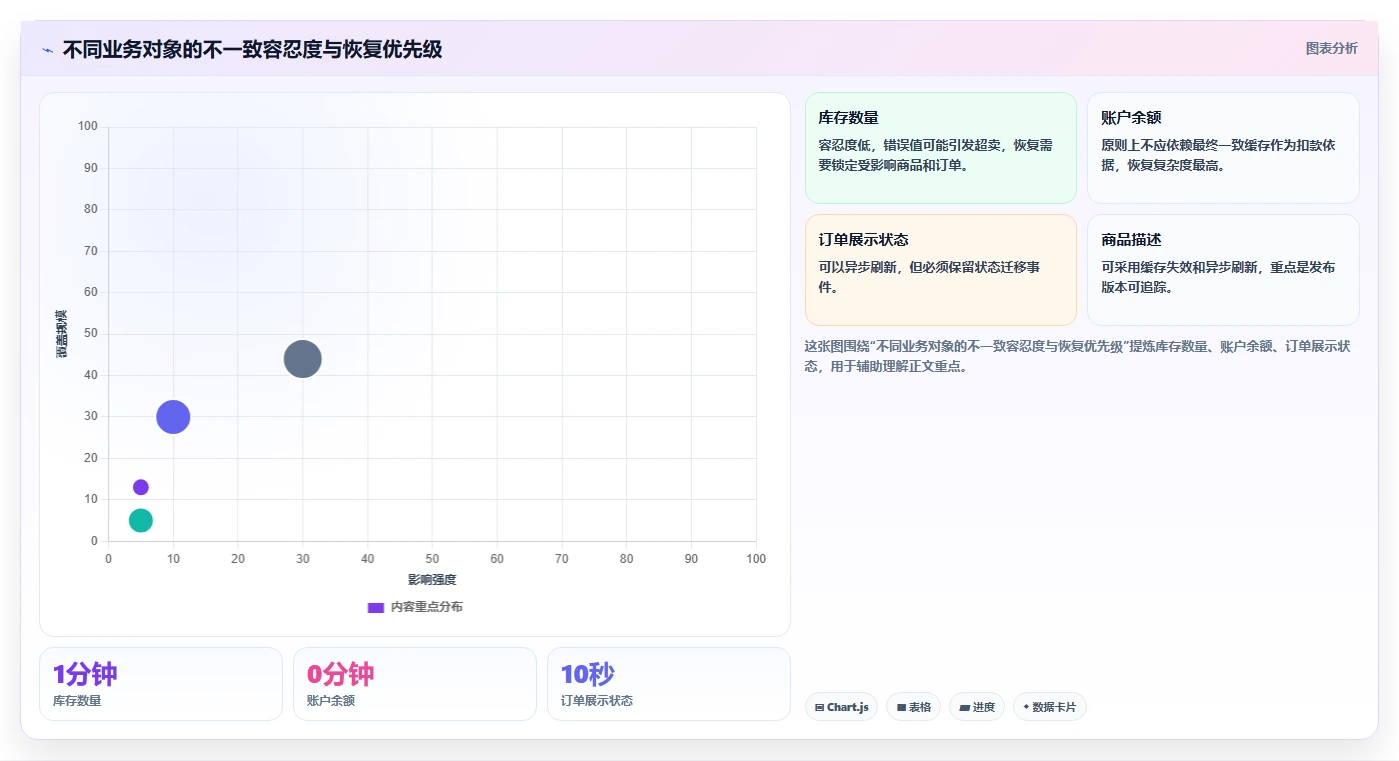
Task: Click the chart title 不同业务对象的不一致容忍度与恢复优先级
Action: point(252,49)
